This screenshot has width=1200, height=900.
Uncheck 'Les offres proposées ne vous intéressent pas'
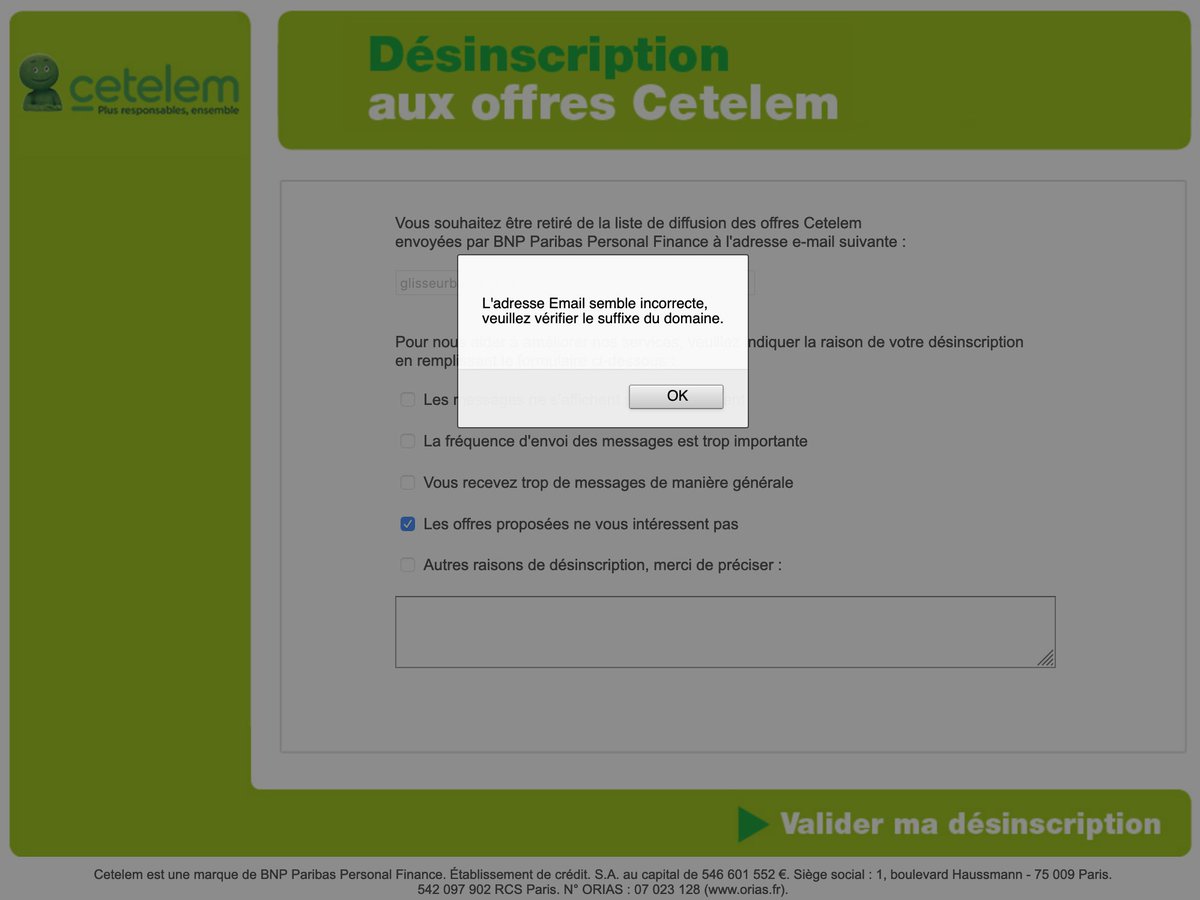pos(408,524)
